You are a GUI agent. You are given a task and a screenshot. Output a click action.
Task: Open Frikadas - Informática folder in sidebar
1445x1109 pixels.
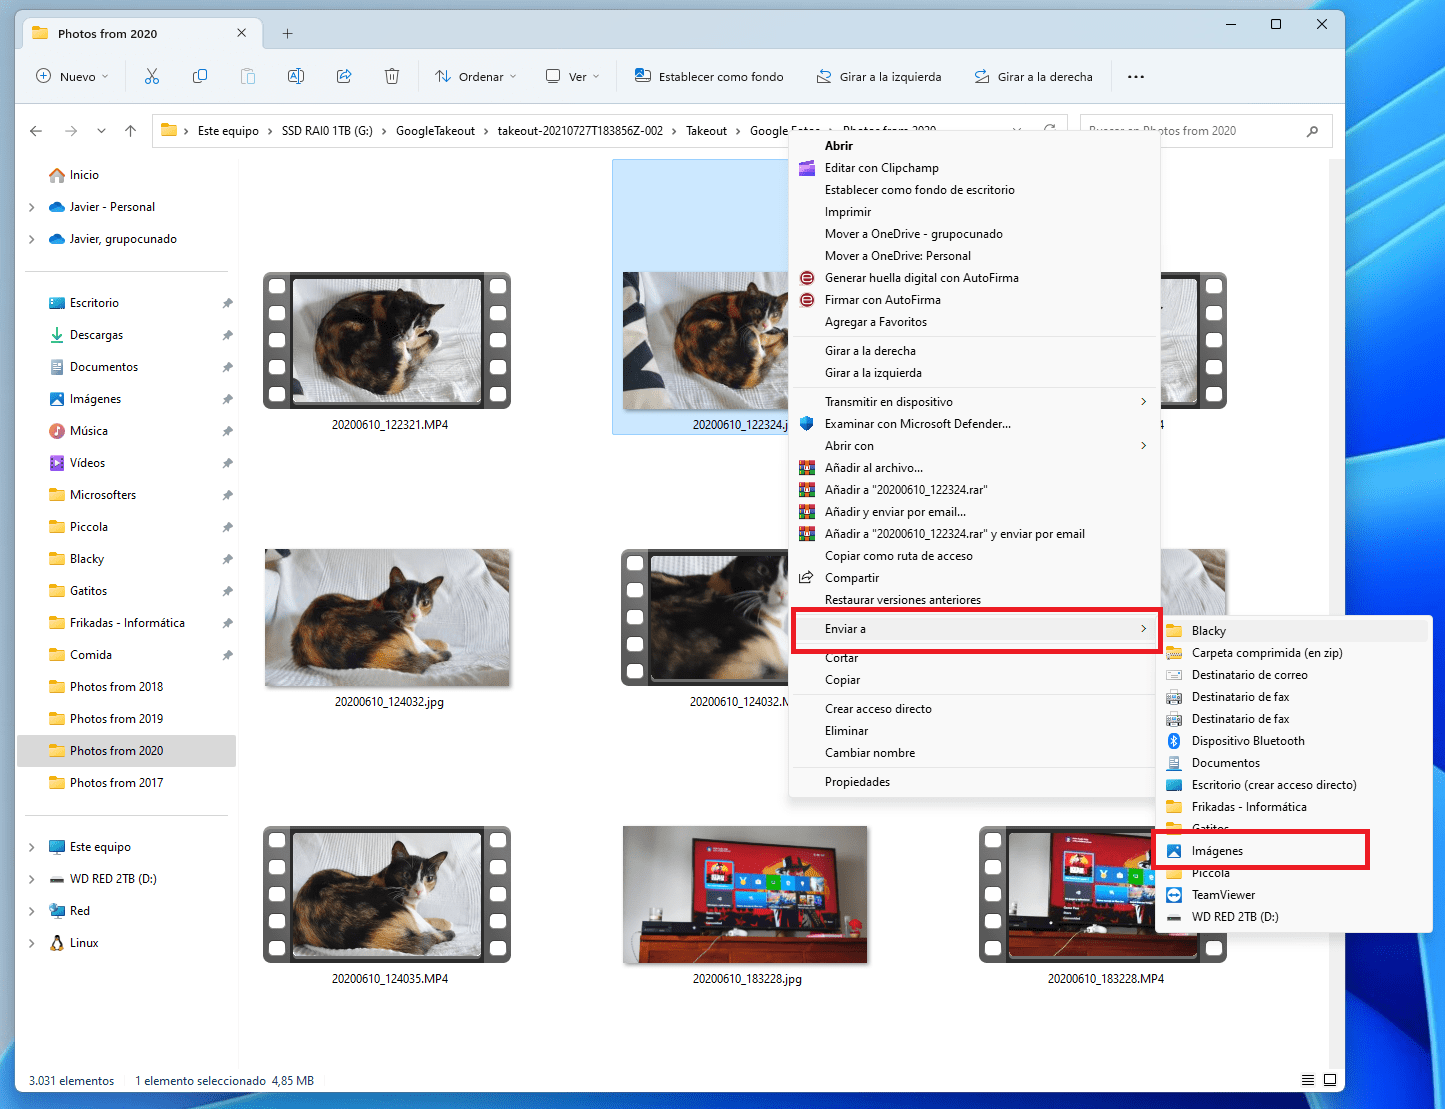point(127,623)
